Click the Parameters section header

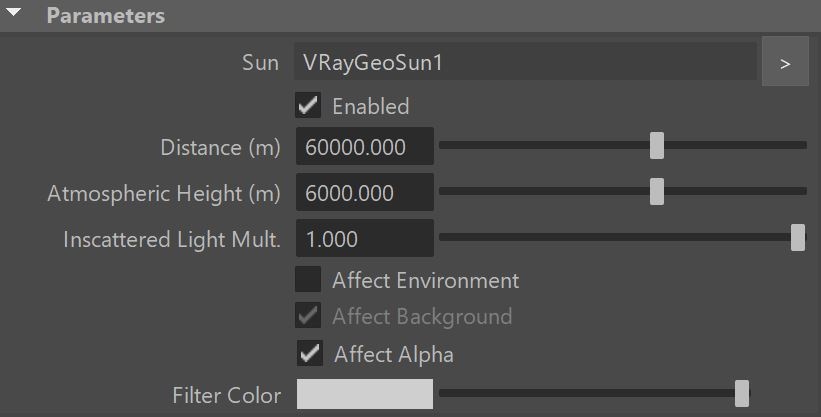click(x=410, y=16)
